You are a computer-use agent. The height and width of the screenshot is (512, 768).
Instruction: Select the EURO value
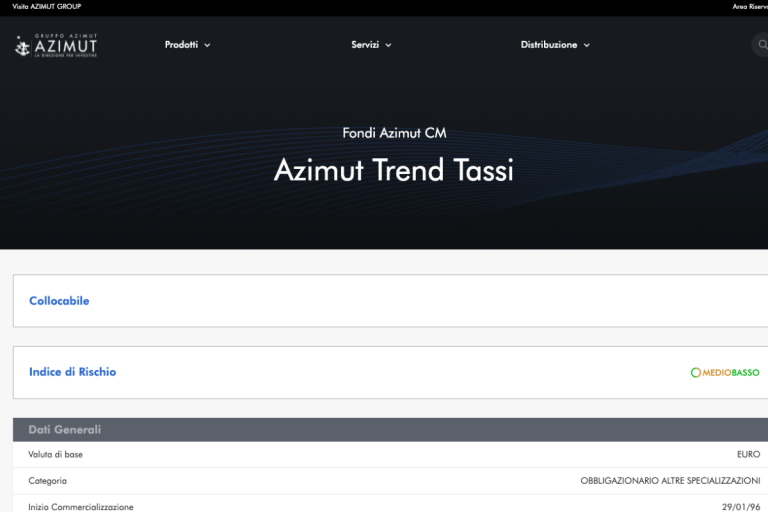[x=748, y=455]
